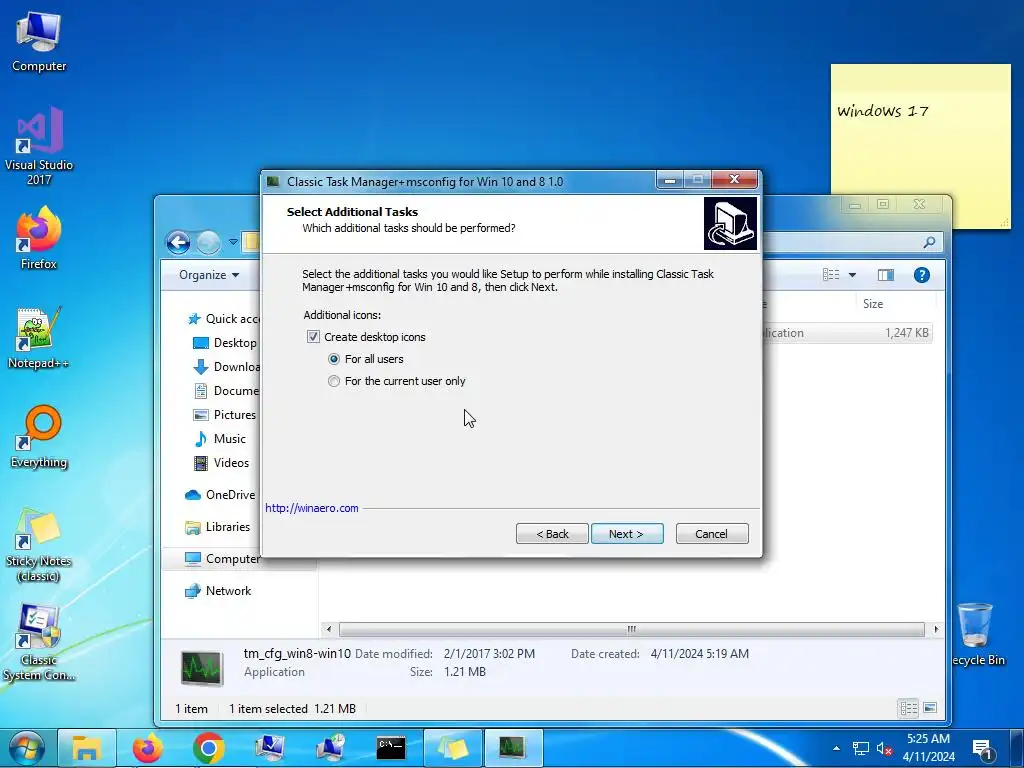
Task: Select Downloads in the navigation pane
Action: (227, 367)
